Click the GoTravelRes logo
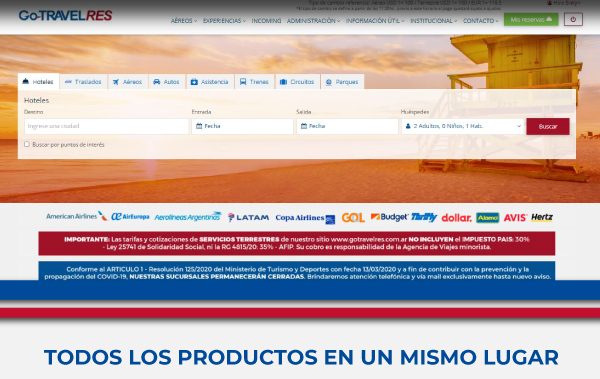Screen dimensions: 600x379 click(x=65, y=15)
